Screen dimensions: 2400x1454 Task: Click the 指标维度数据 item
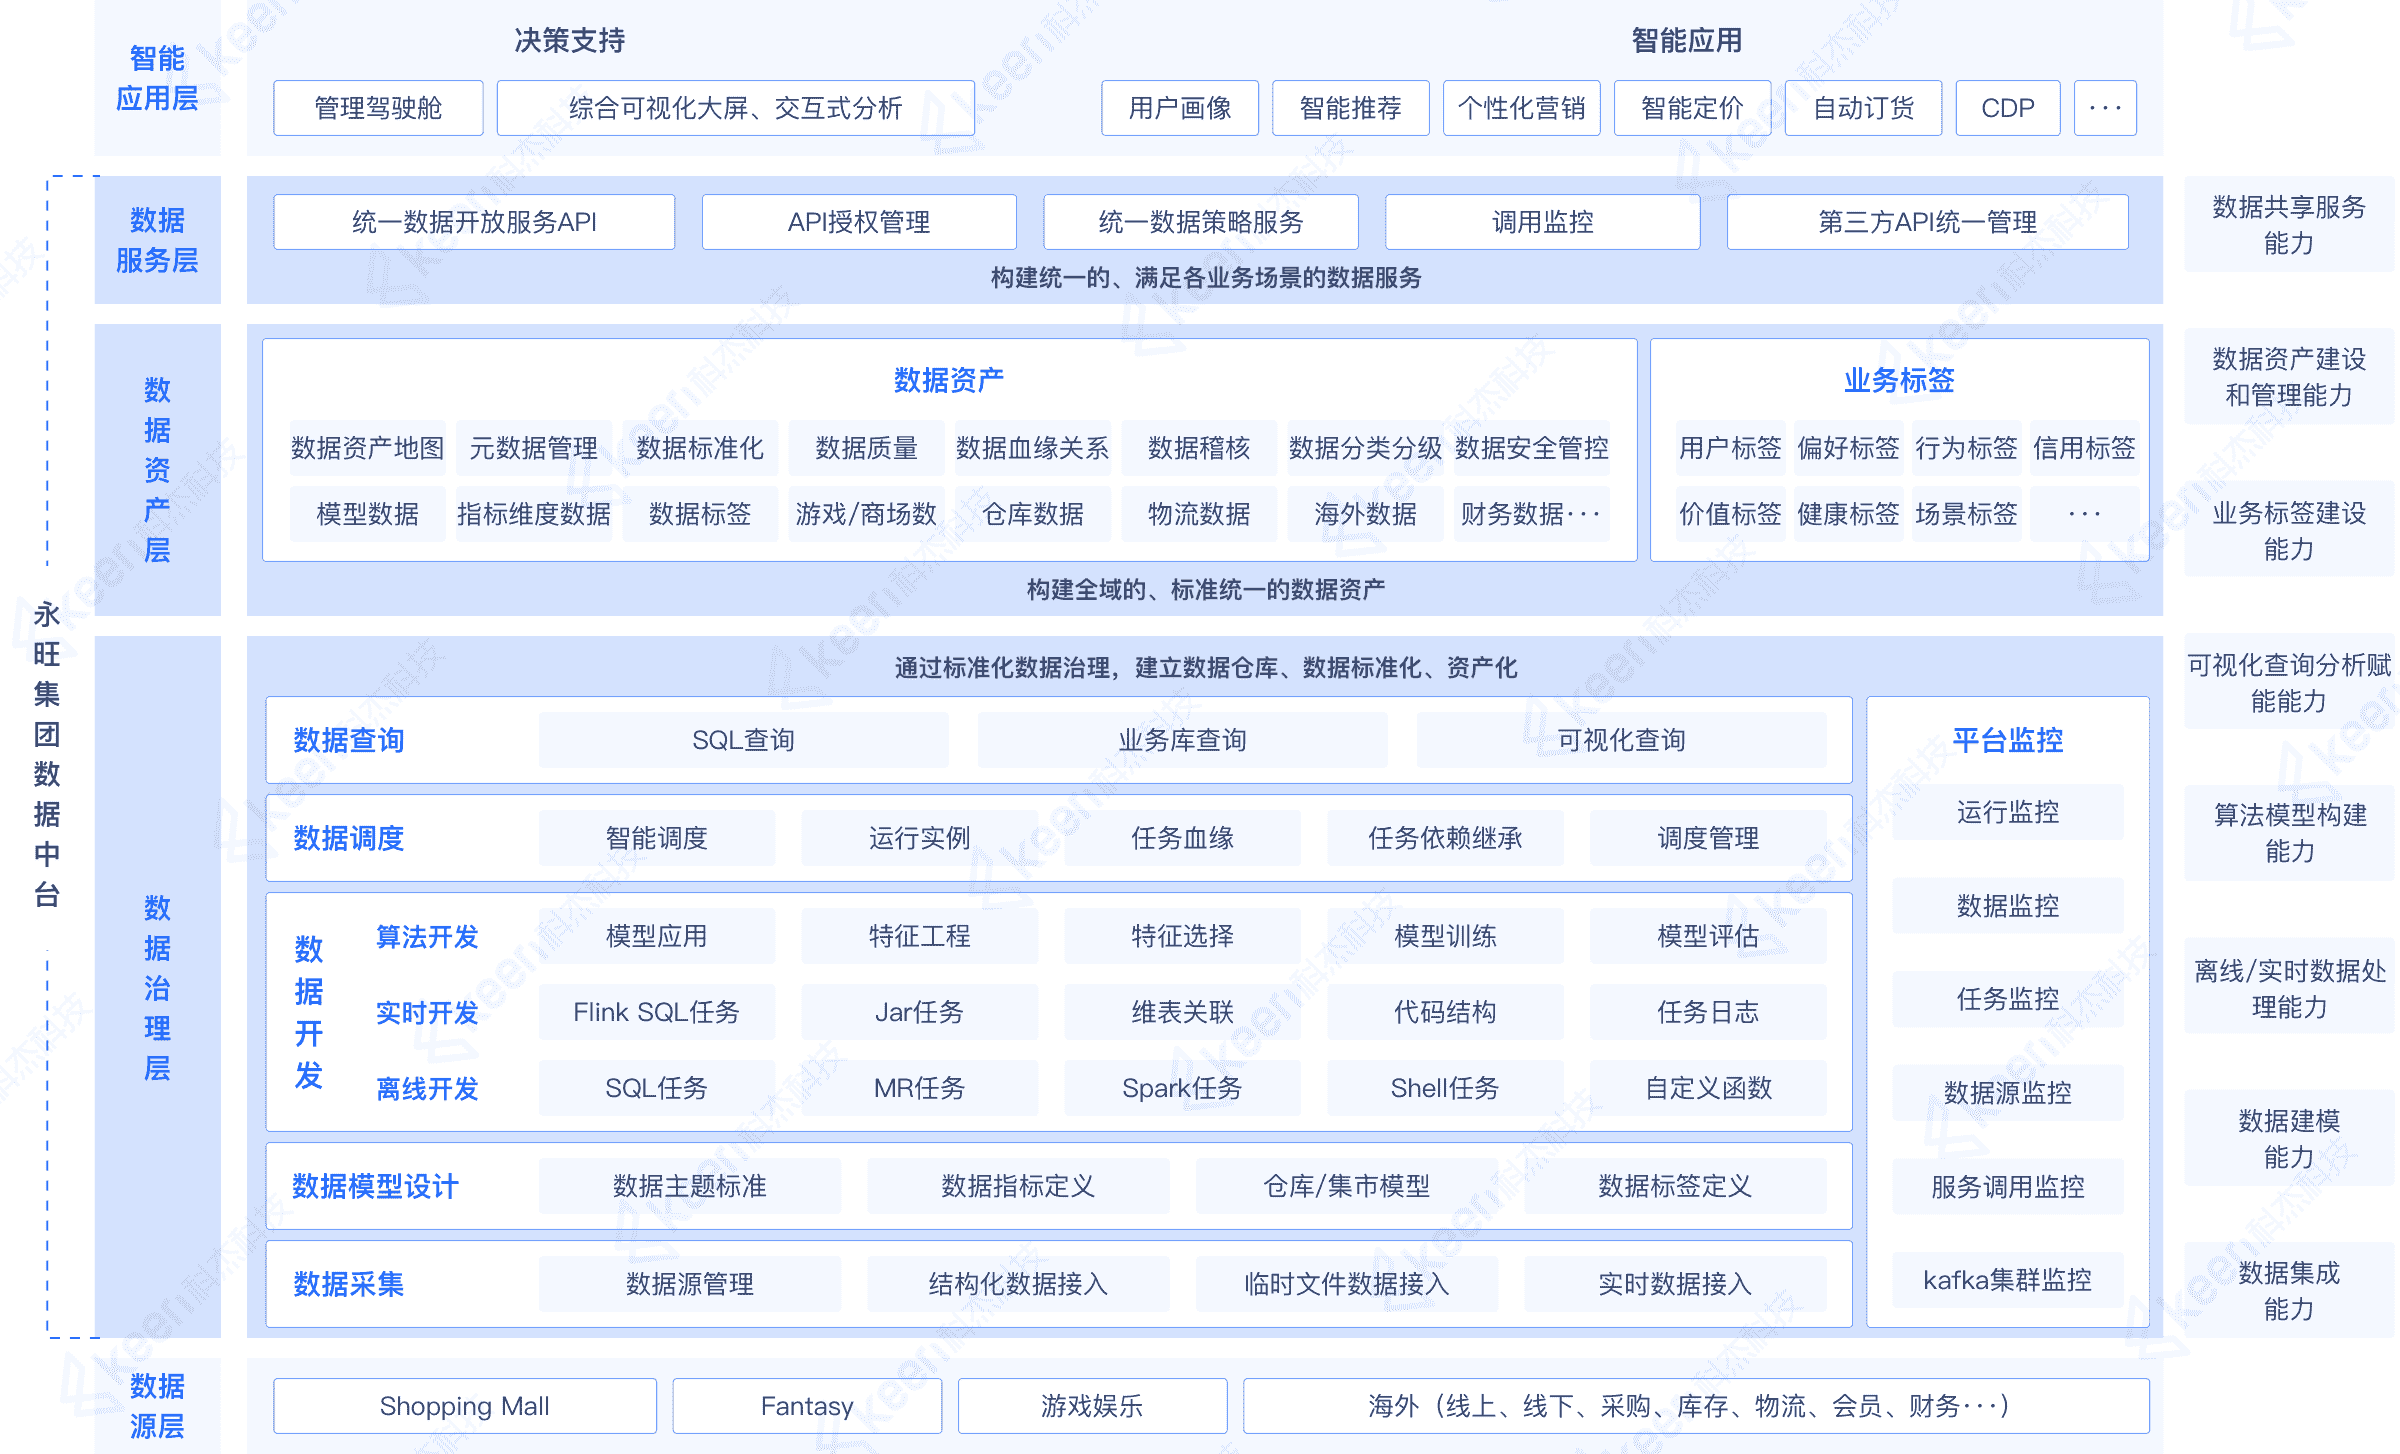coord(534,514)
